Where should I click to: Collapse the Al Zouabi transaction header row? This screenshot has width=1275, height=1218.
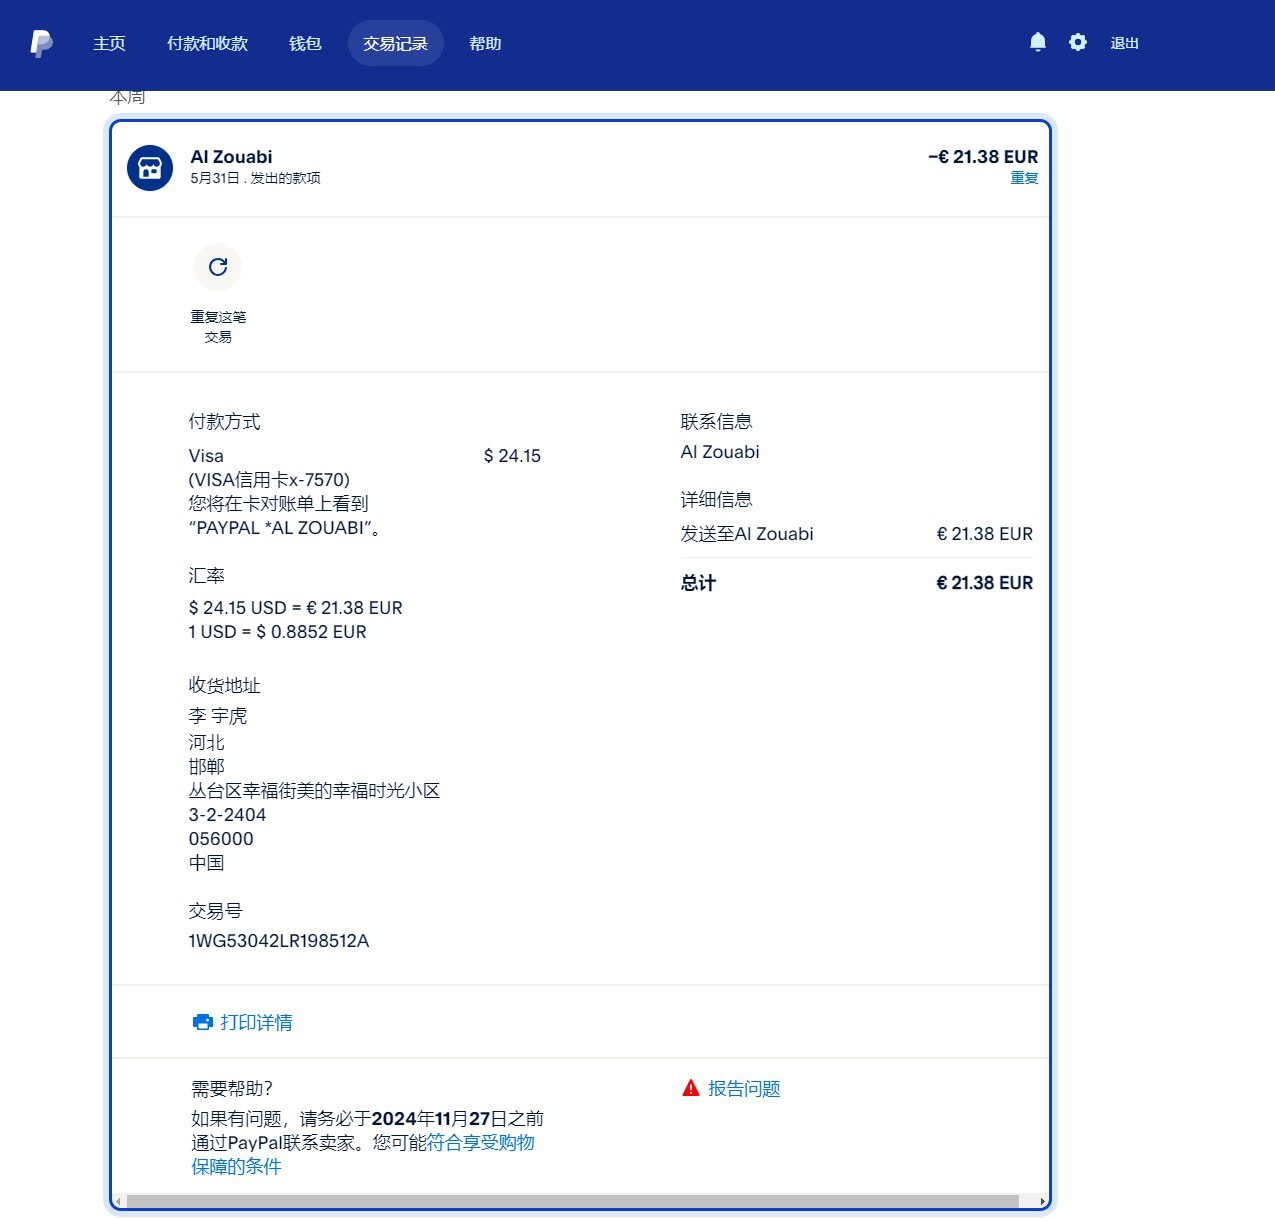pyautogui.click(x=580, y=167)
